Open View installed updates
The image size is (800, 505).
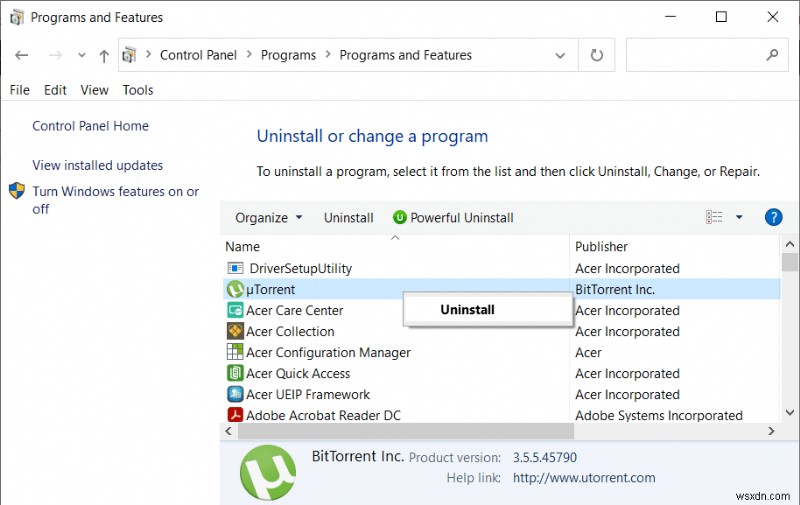point(97,165)
